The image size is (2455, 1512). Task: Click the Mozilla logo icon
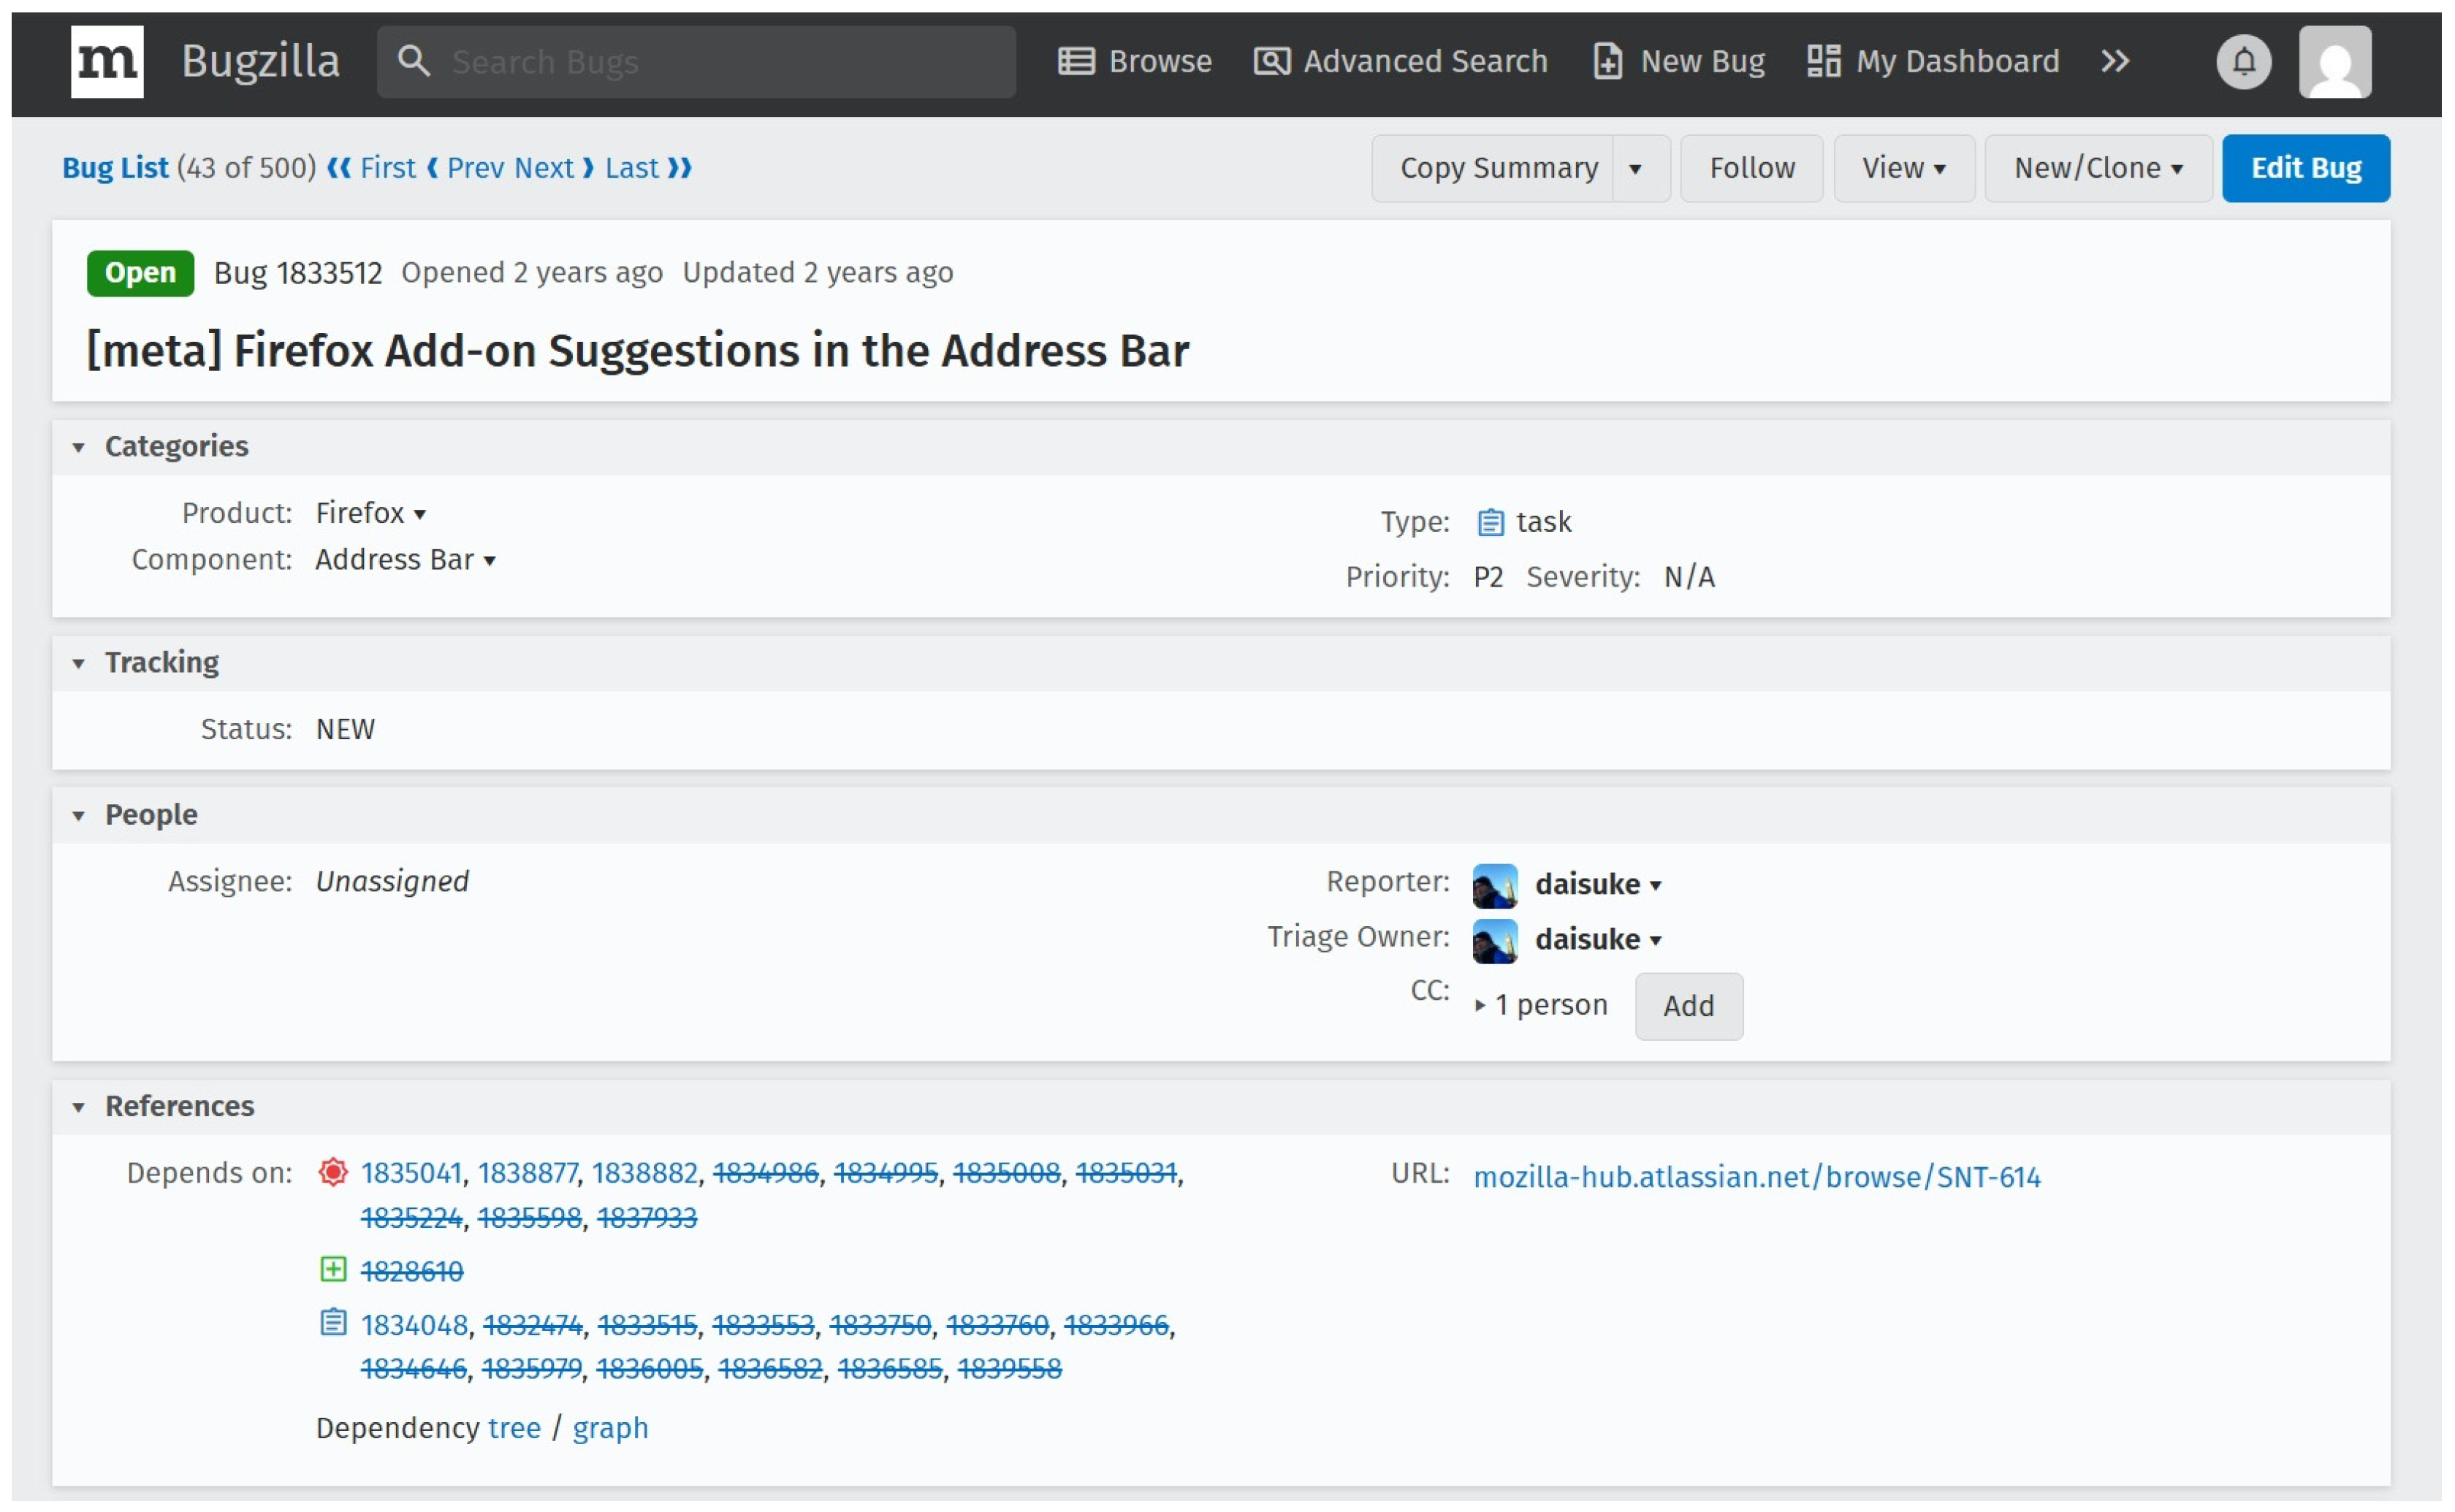(x=107, y=61)
